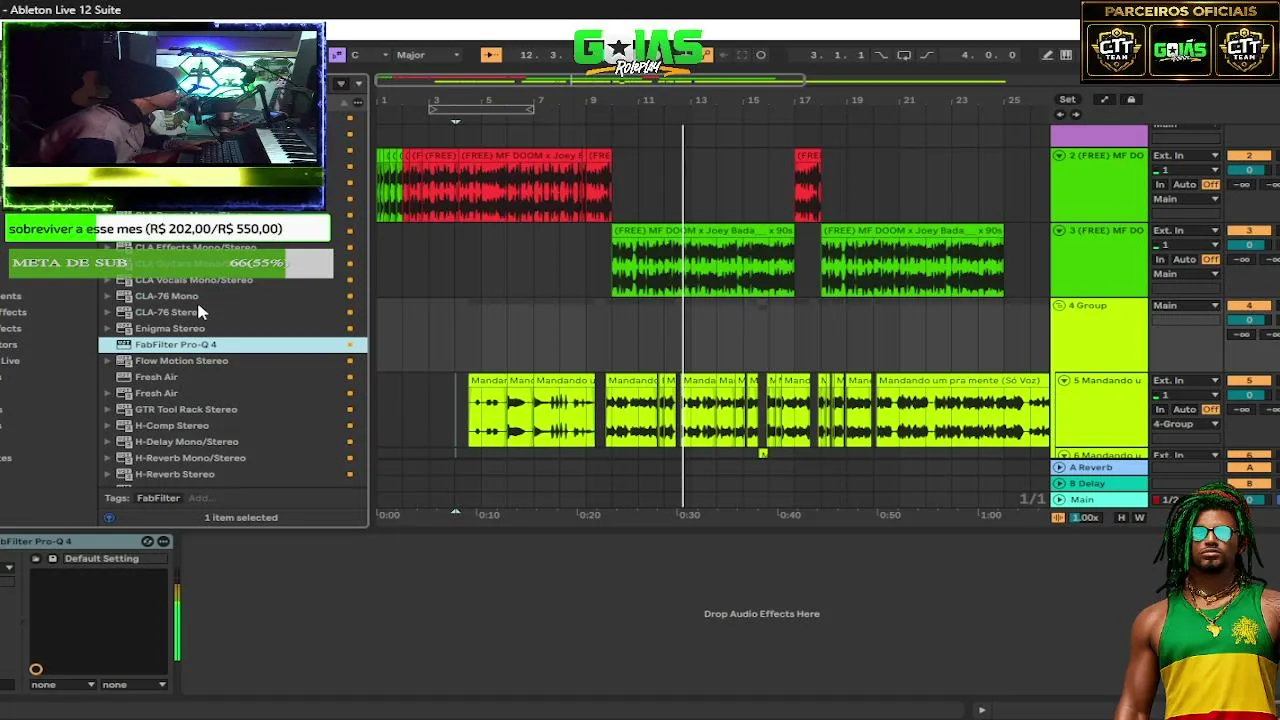Select FabFilter Pro-Q 4 in browser list
Screen dimensions: 1280x720
233,345
